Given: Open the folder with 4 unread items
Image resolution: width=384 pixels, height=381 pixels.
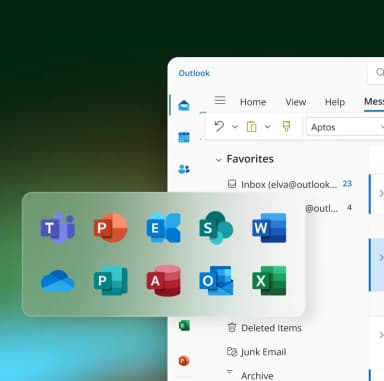Looking at the screenshot, I should [328, 208].
